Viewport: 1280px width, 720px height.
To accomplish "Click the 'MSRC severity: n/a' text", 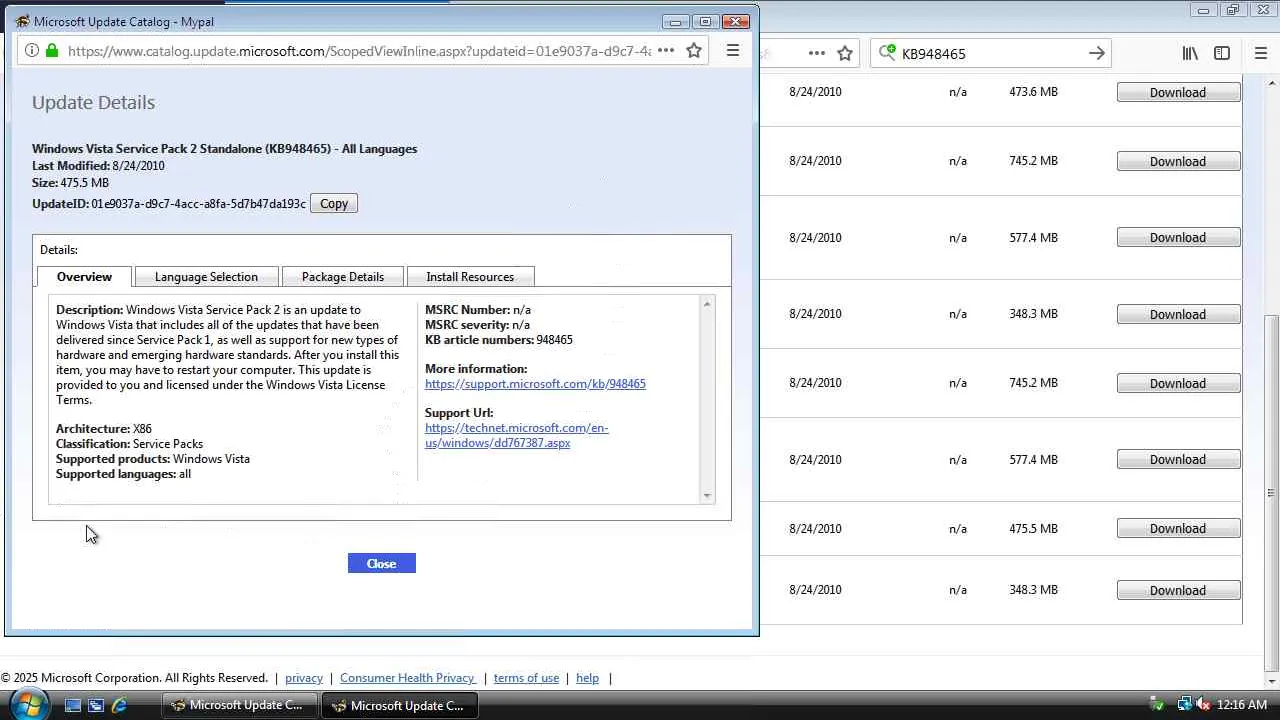I will point(477,325).
